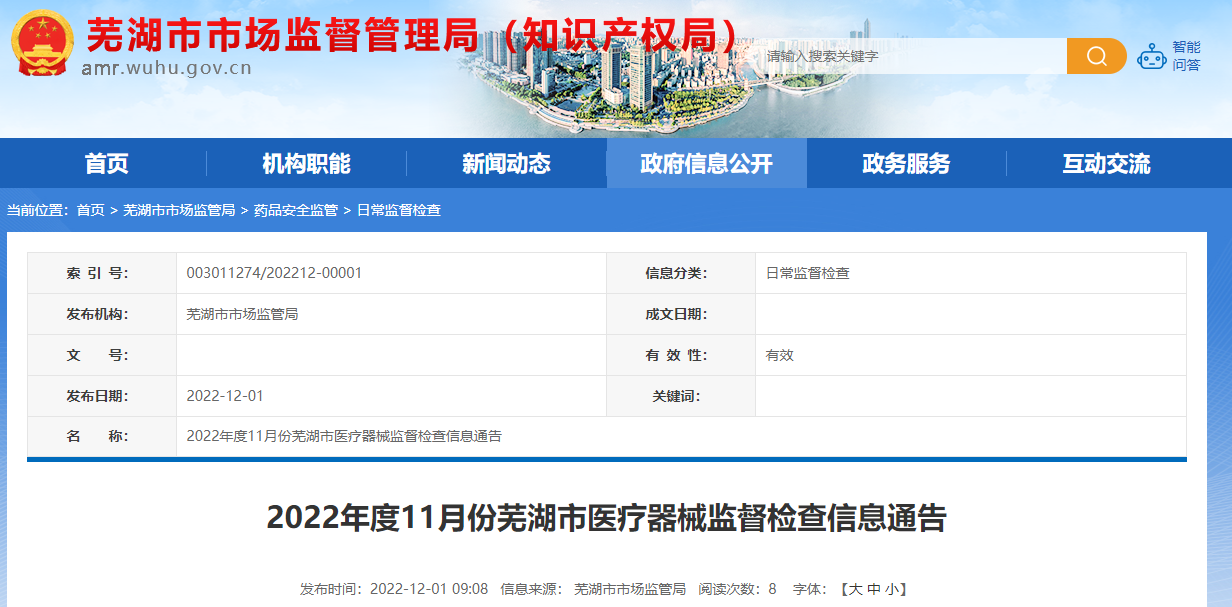Open the 机构职能 navigation tab
Screen dimensions: 1232x607
(x=306, y=164)
